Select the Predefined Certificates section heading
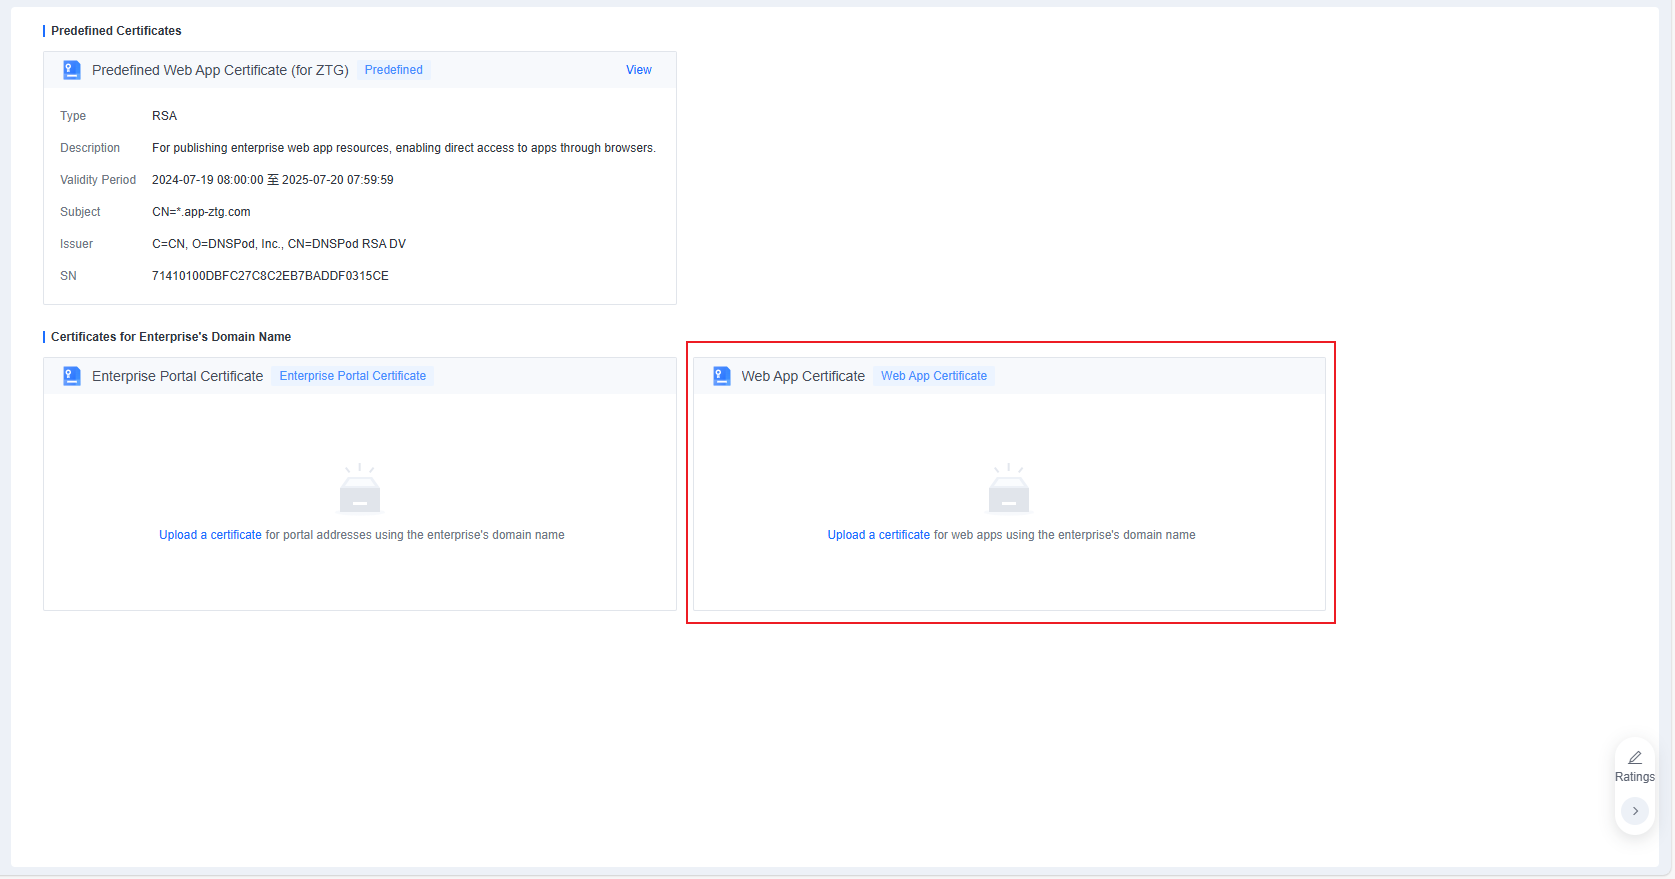 pos(116,31)
